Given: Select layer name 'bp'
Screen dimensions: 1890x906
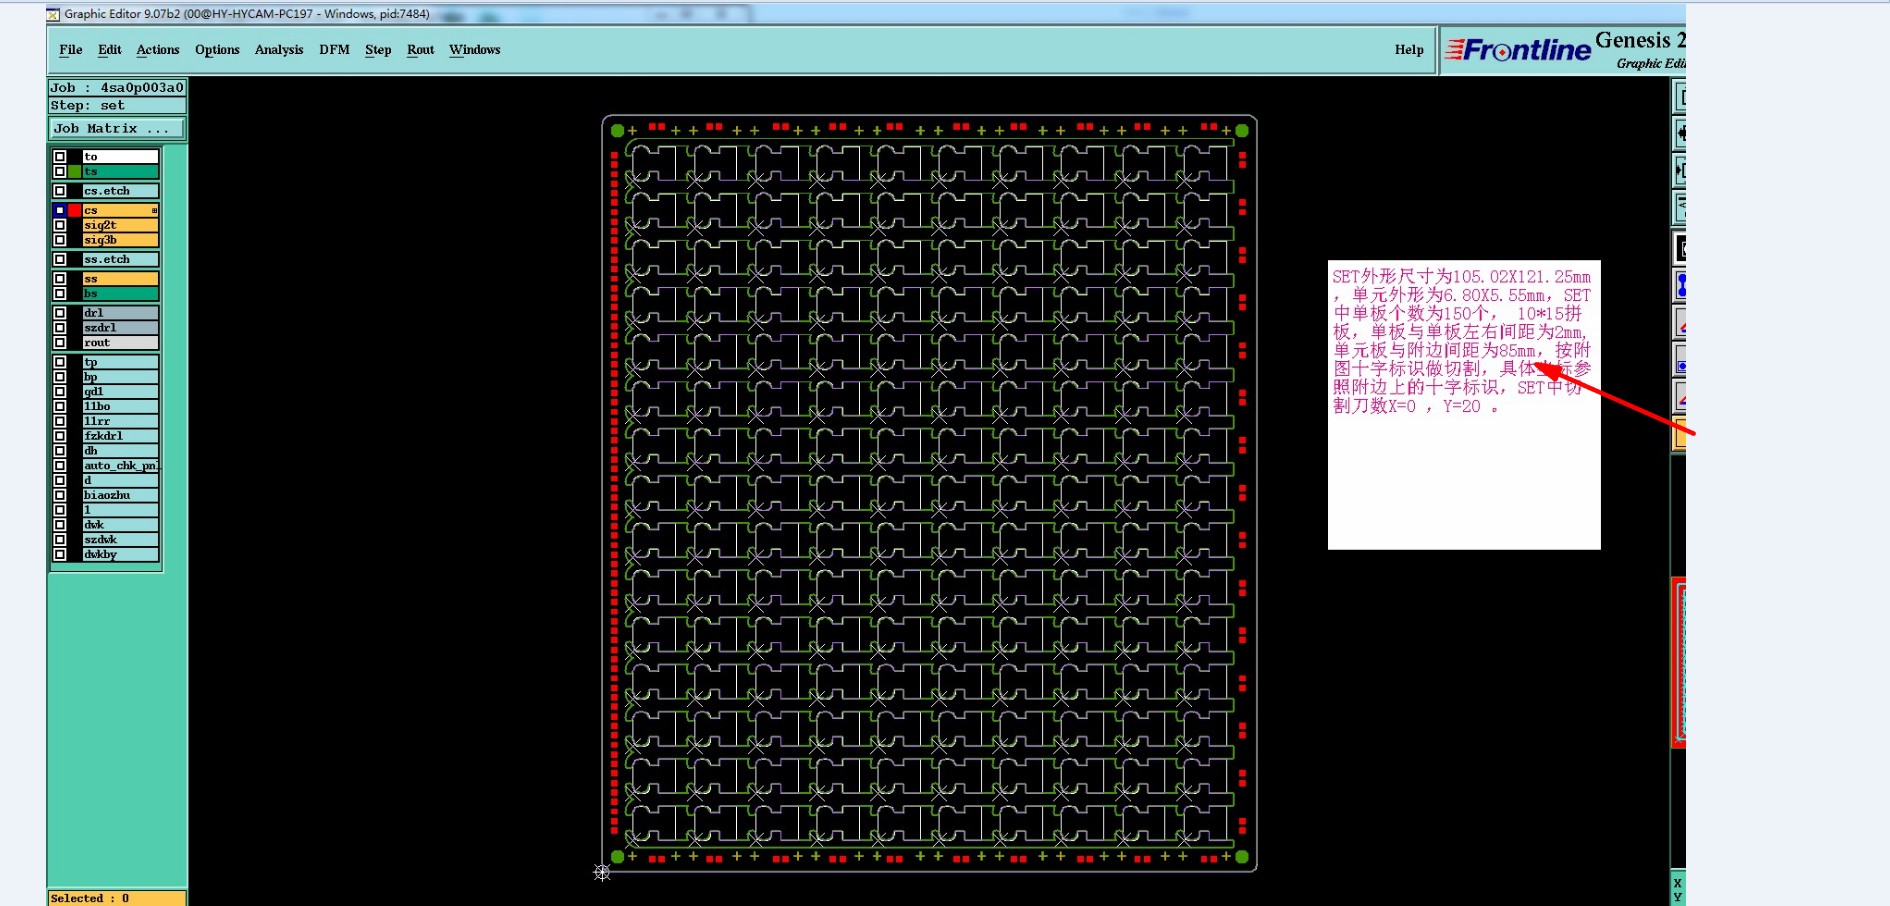Looking at the screenshot, I should [120, 377].
